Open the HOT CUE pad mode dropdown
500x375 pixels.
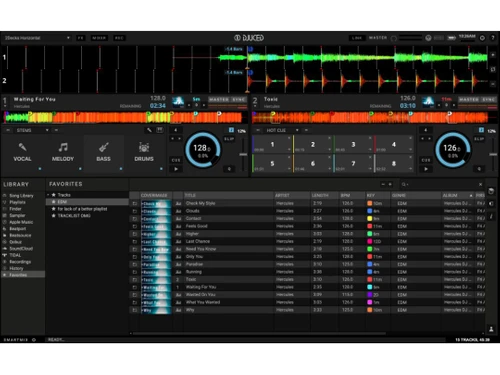282,130
